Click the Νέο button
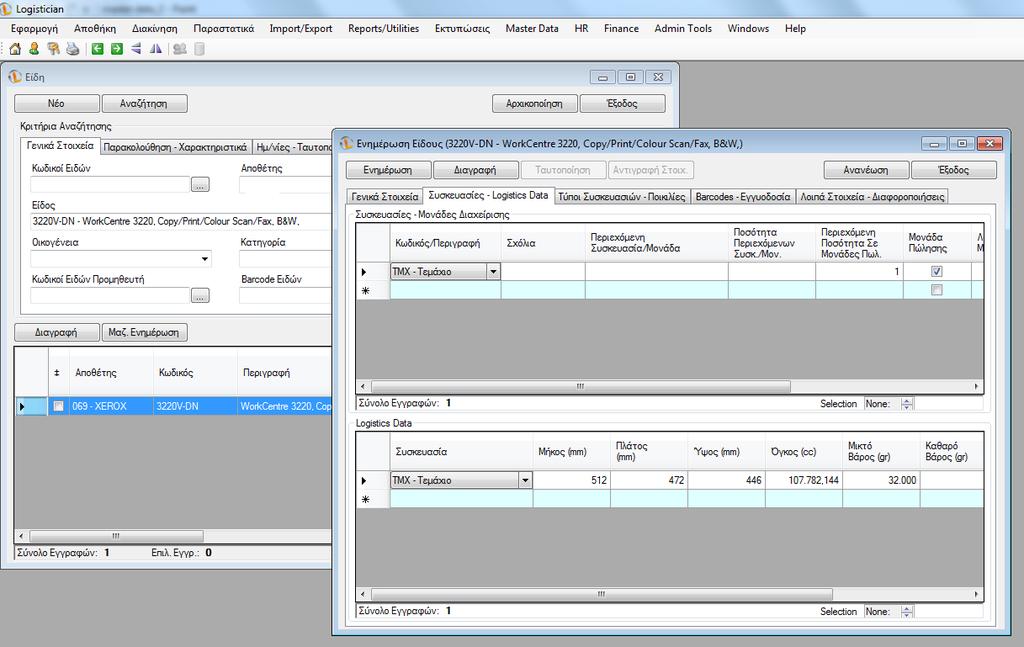The image size is (1024, 647). coord(57,104)
